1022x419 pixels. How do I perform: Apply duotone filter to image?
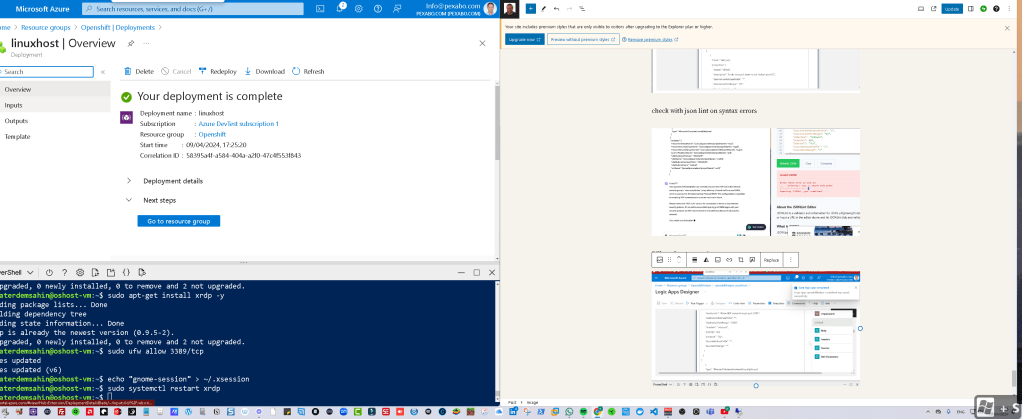tap(706, 259)
